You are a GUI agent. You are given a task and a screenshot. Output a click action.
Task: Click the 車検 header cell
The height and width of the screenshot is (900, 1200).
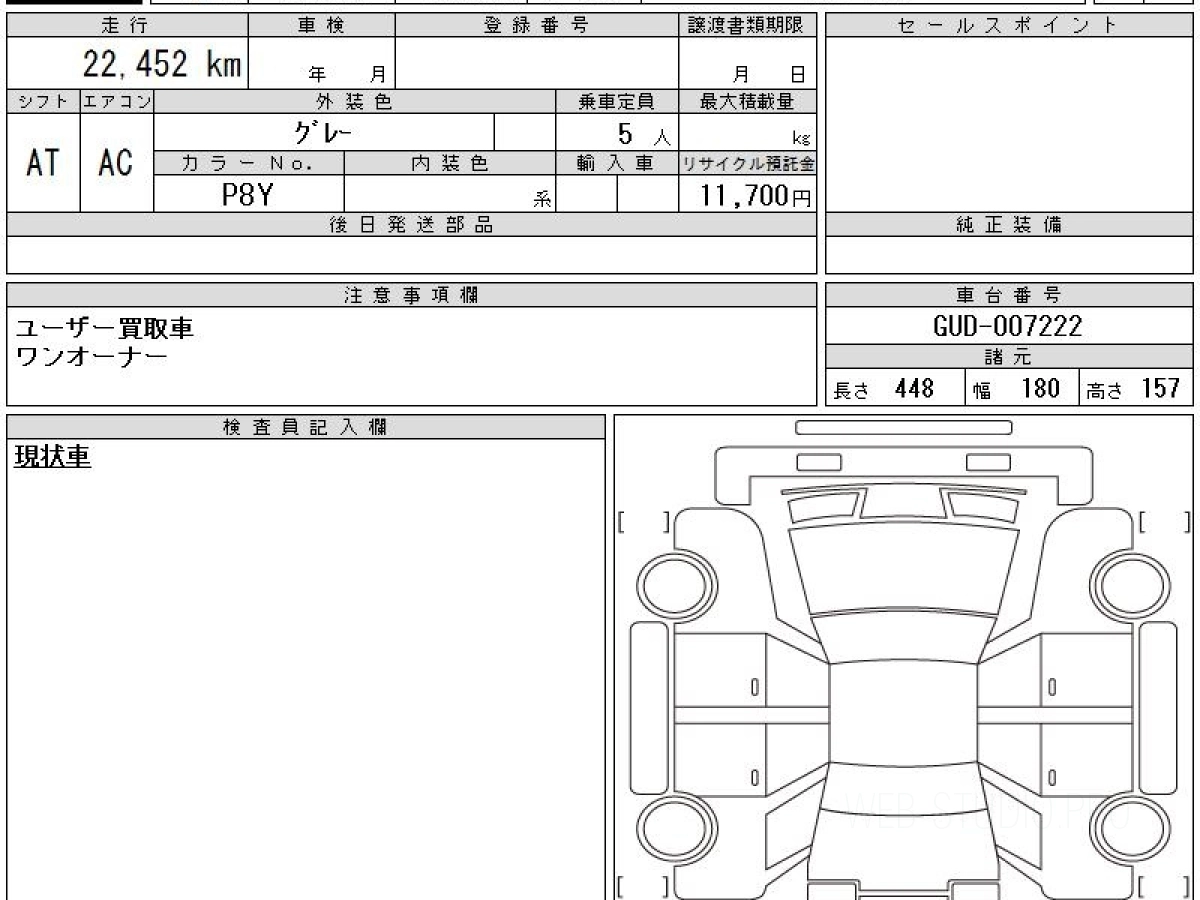321,26
